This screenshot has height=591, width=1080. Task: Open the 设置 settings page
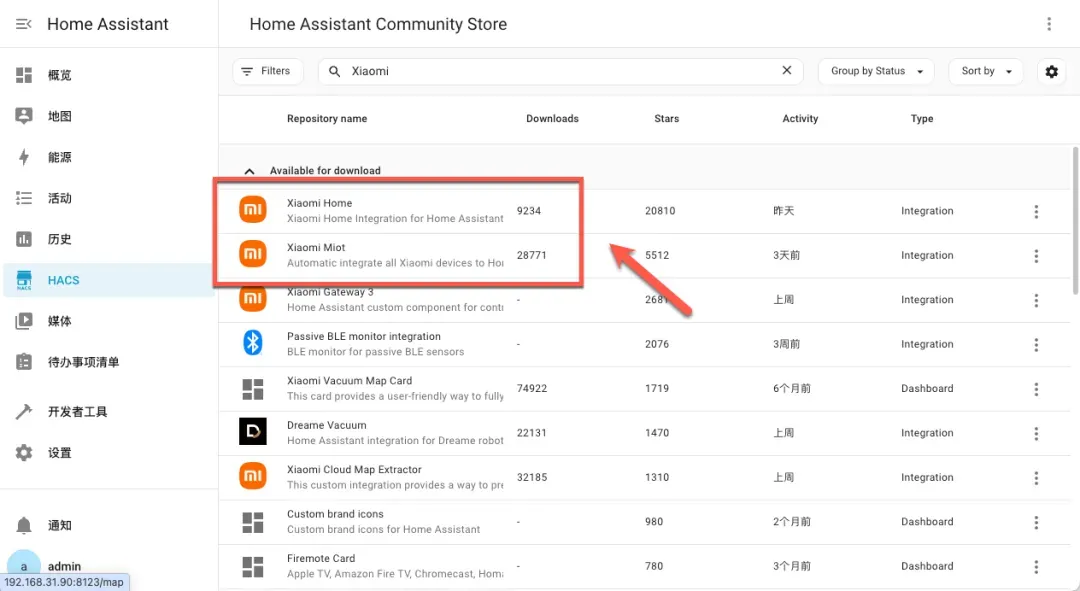pos(59,453)
